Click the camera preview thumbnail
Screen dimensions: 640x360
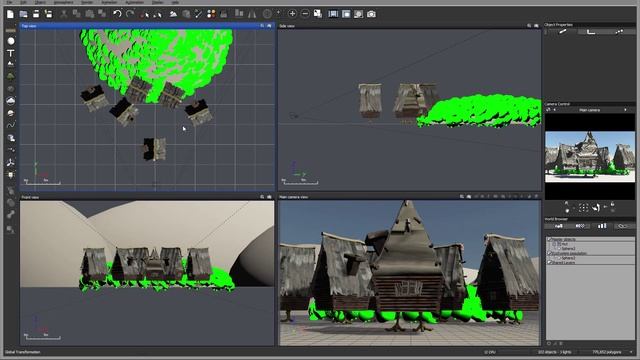coord(590,156)
